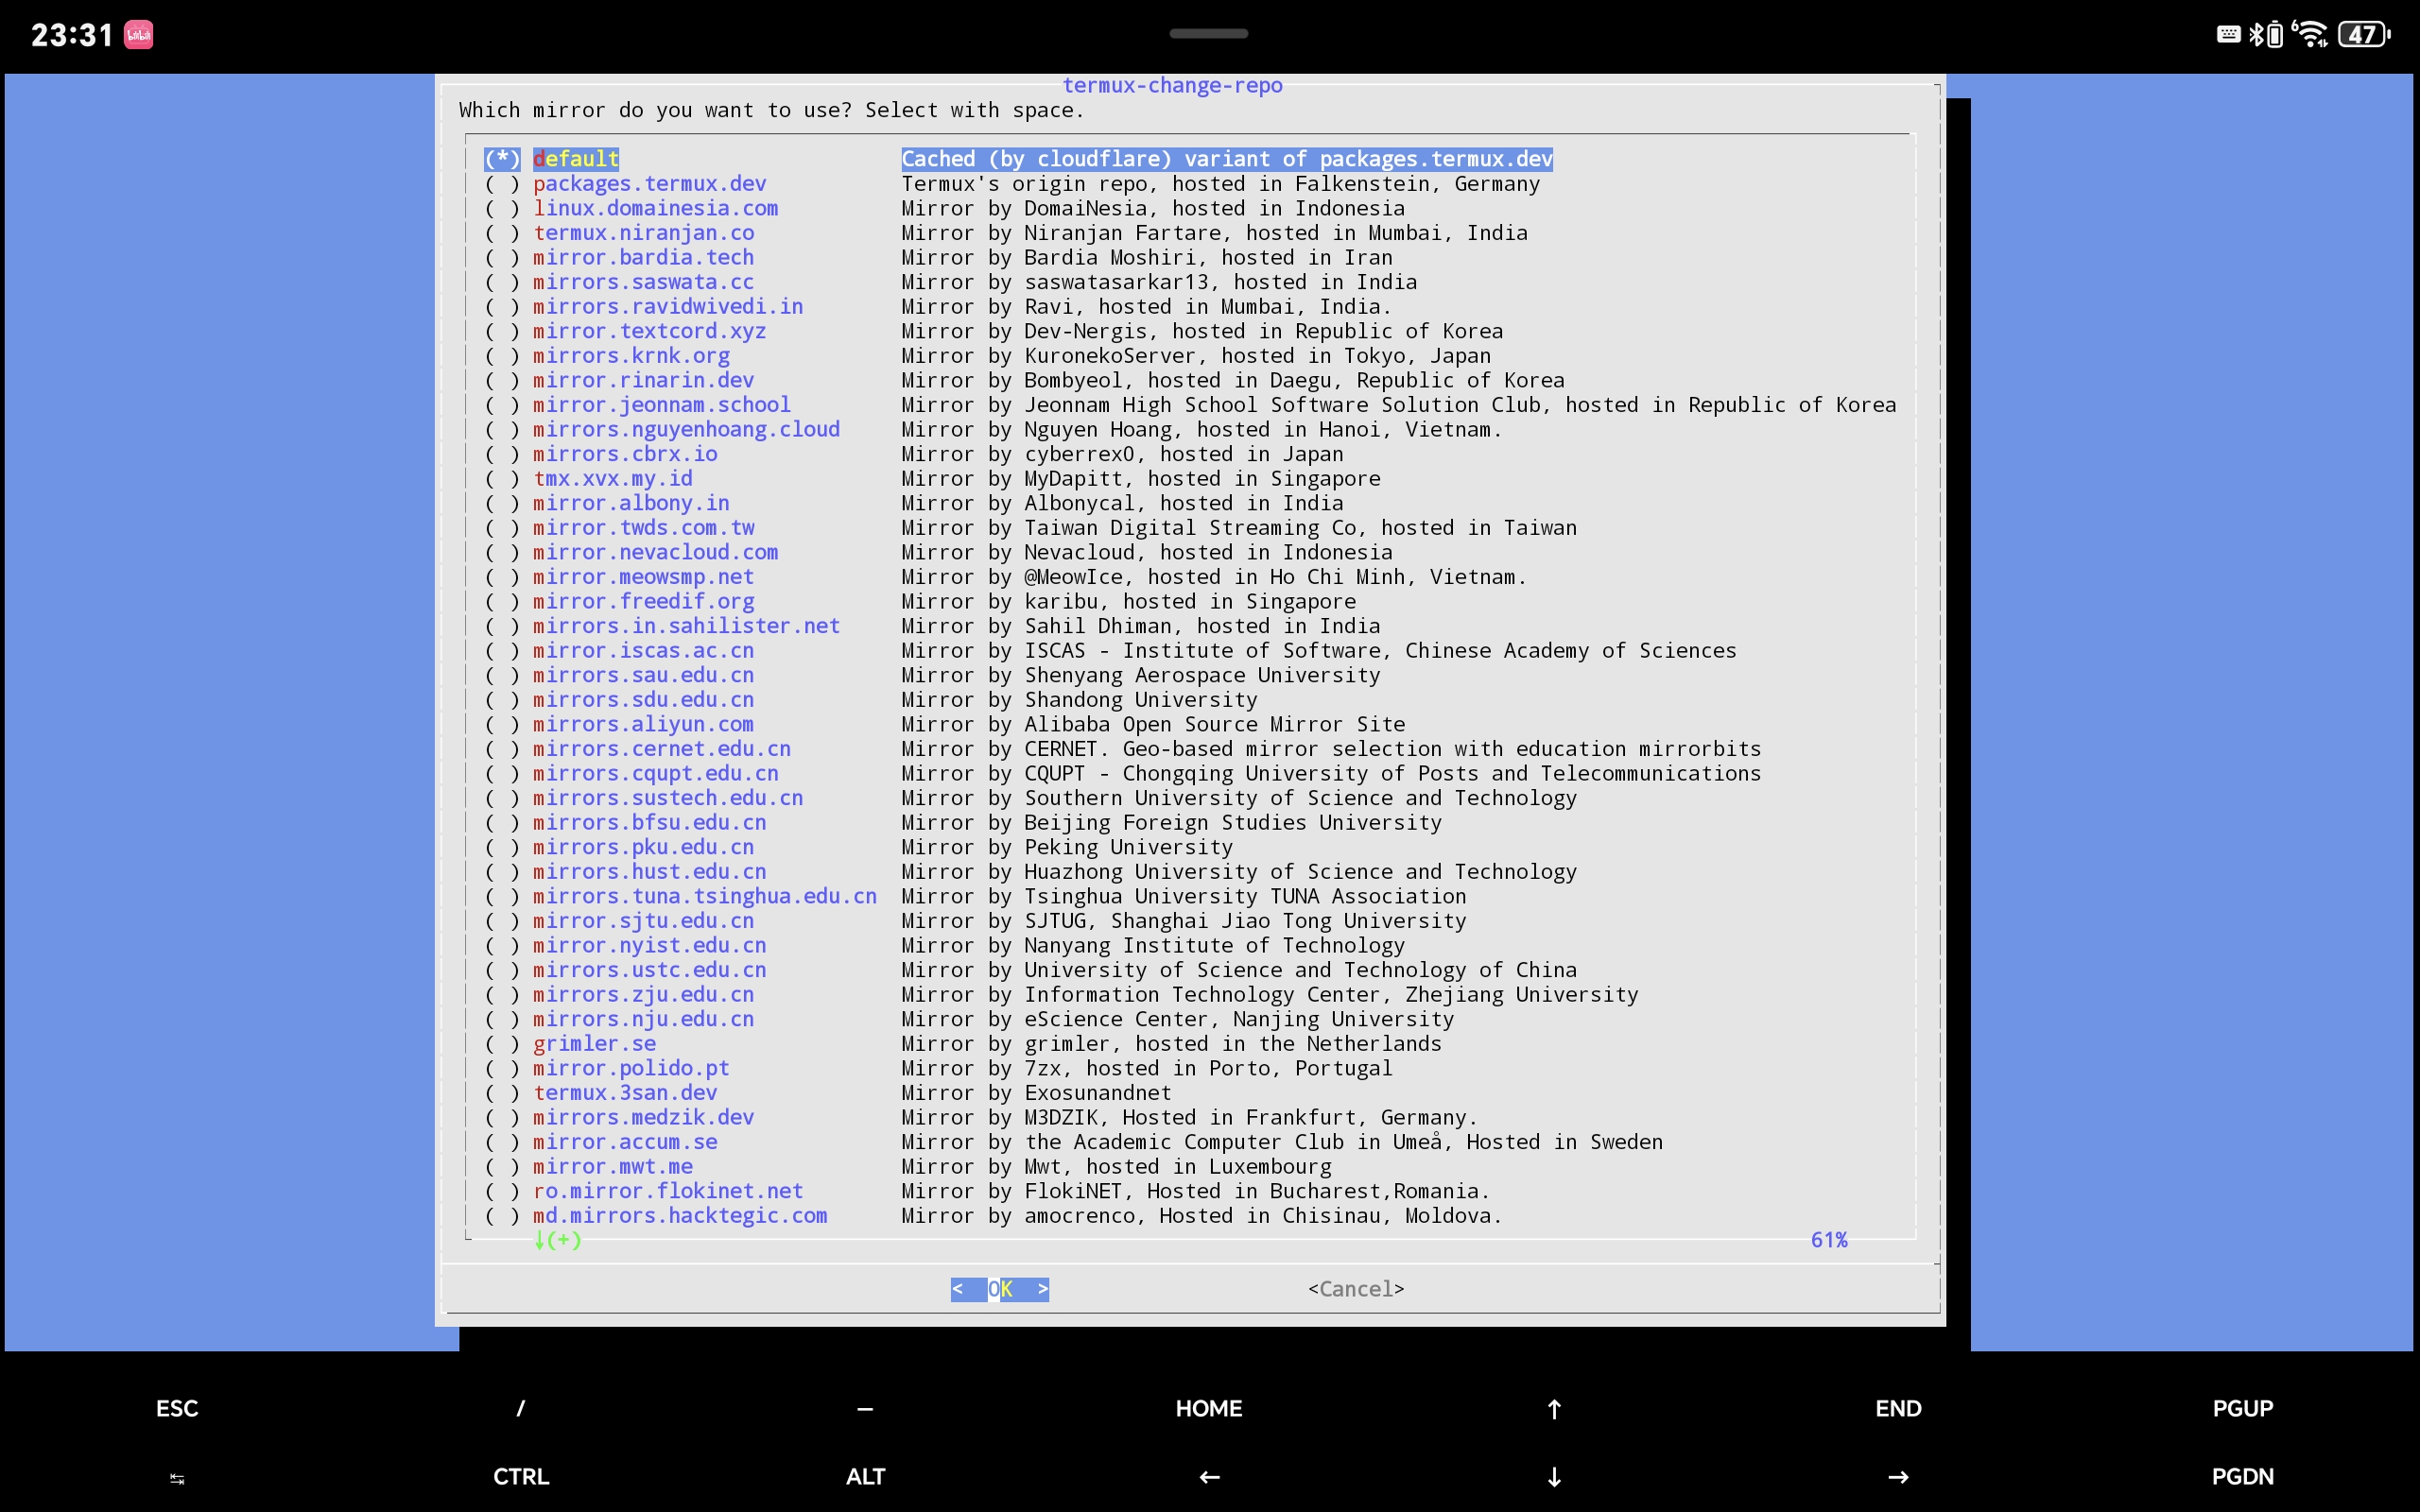The image size is (2420, 1512).
Task: Choose the grimler.se mirror radio
Action: (x=502, y=1044)
